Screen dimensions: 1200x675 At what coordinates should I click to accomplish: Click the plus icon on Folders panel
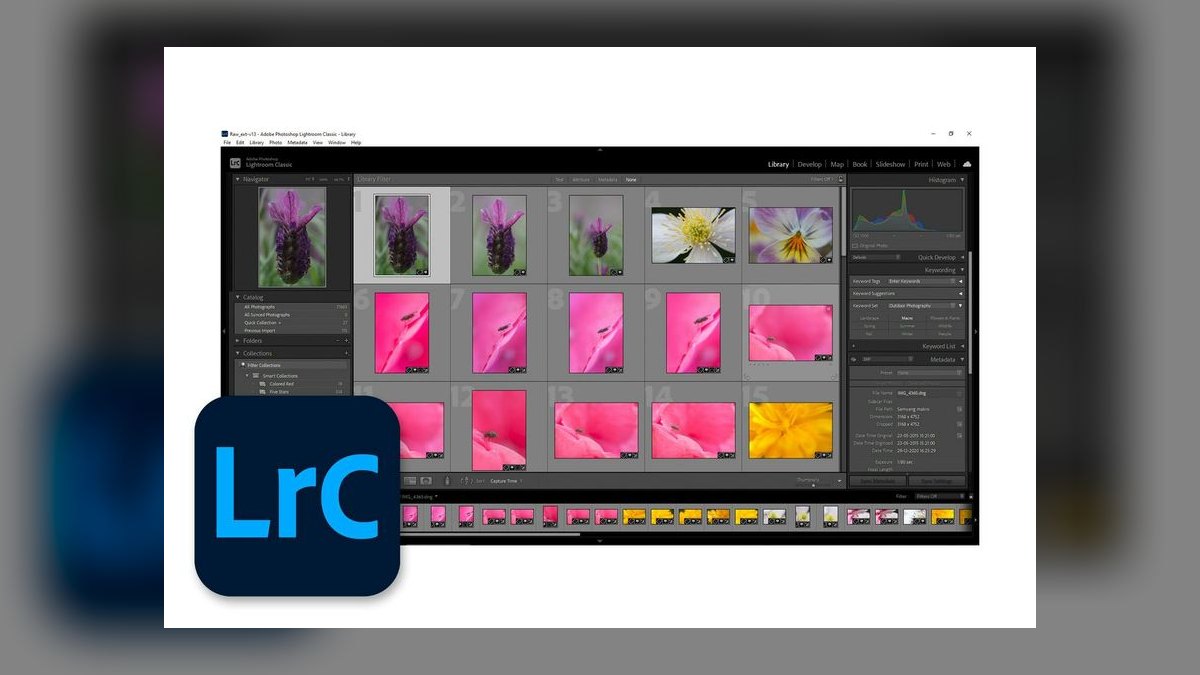coord(347,341)
